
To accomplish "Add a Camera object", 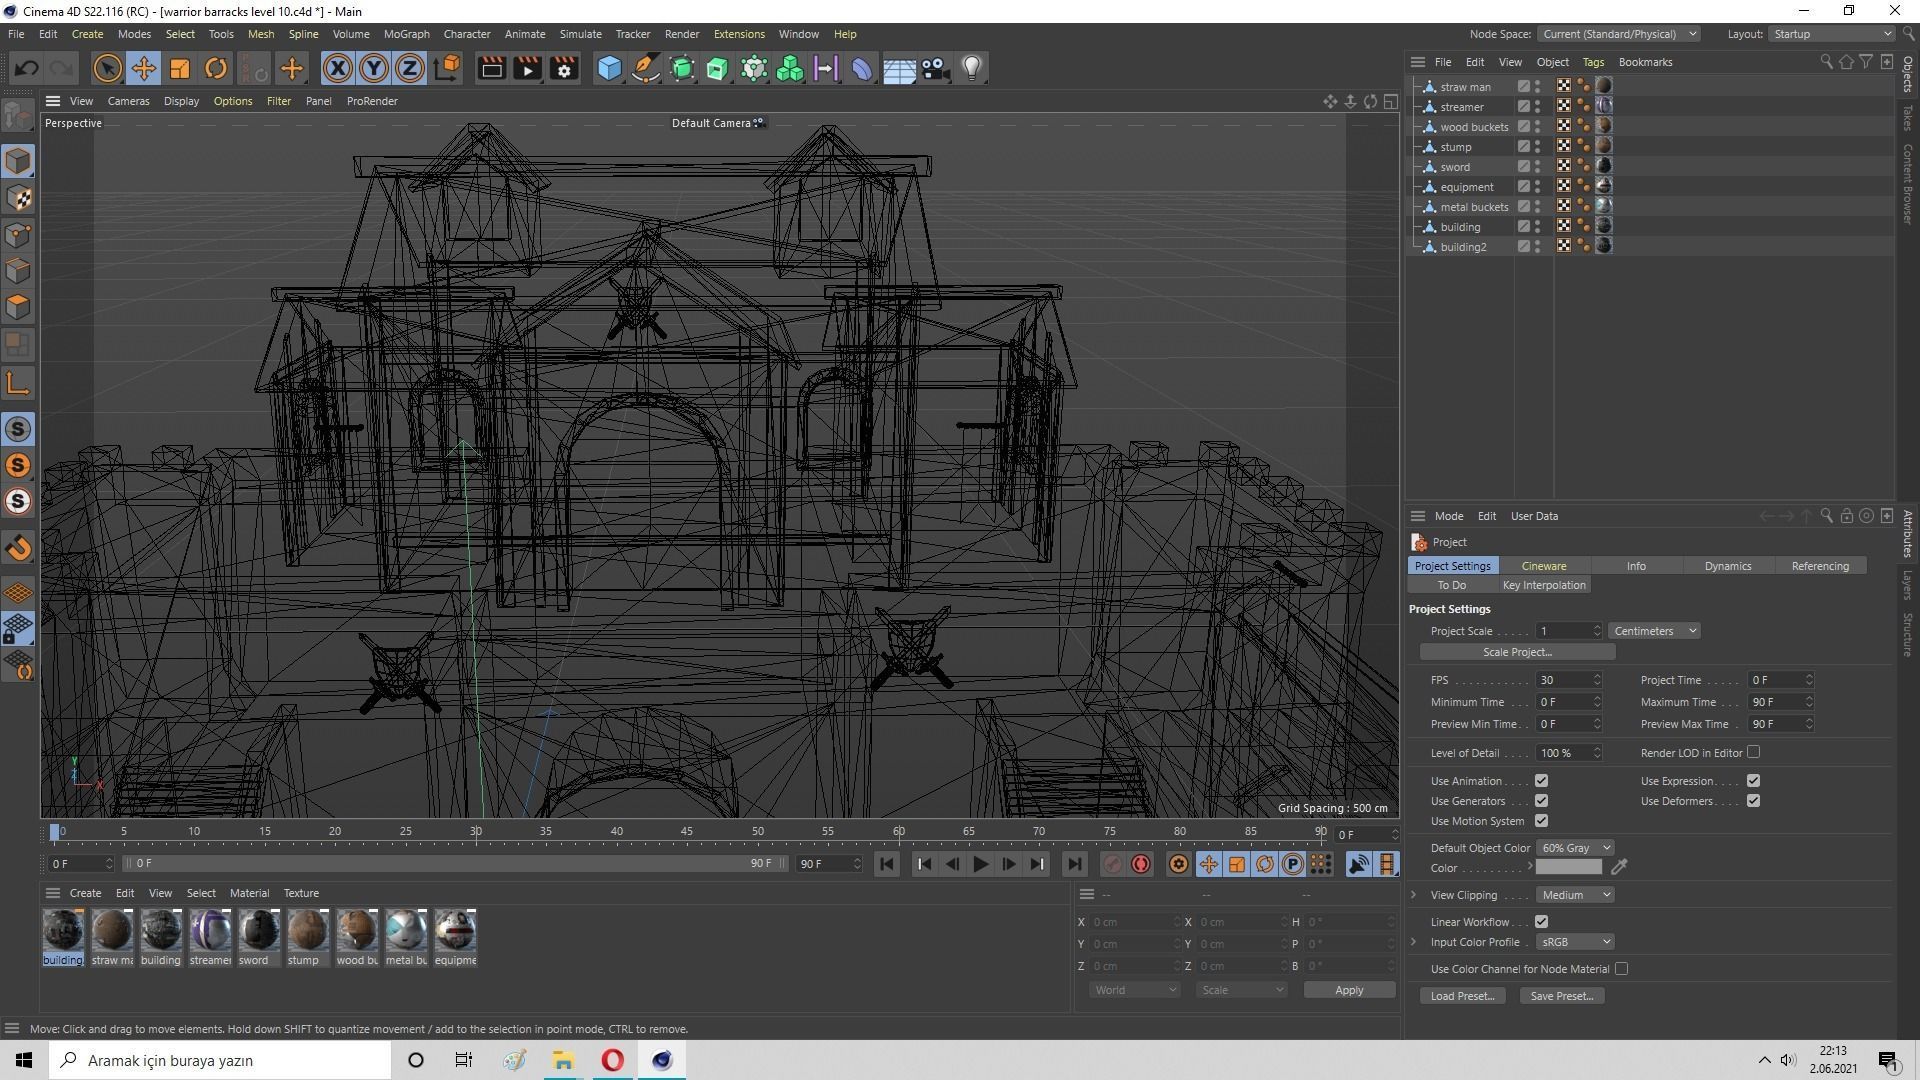I will tap(935, 68).
